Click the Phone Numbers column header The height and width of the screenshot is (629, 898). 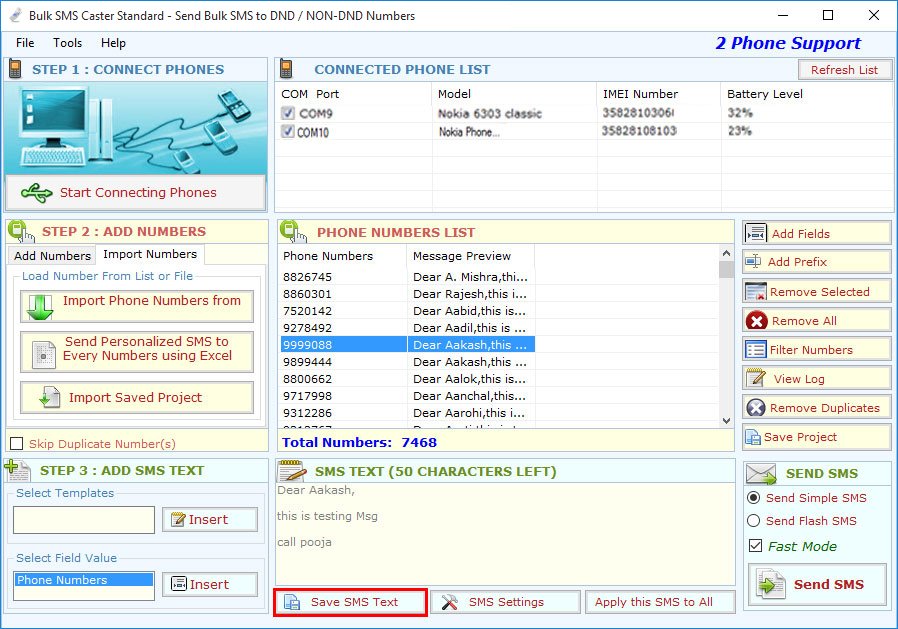(x=342, y=256)
